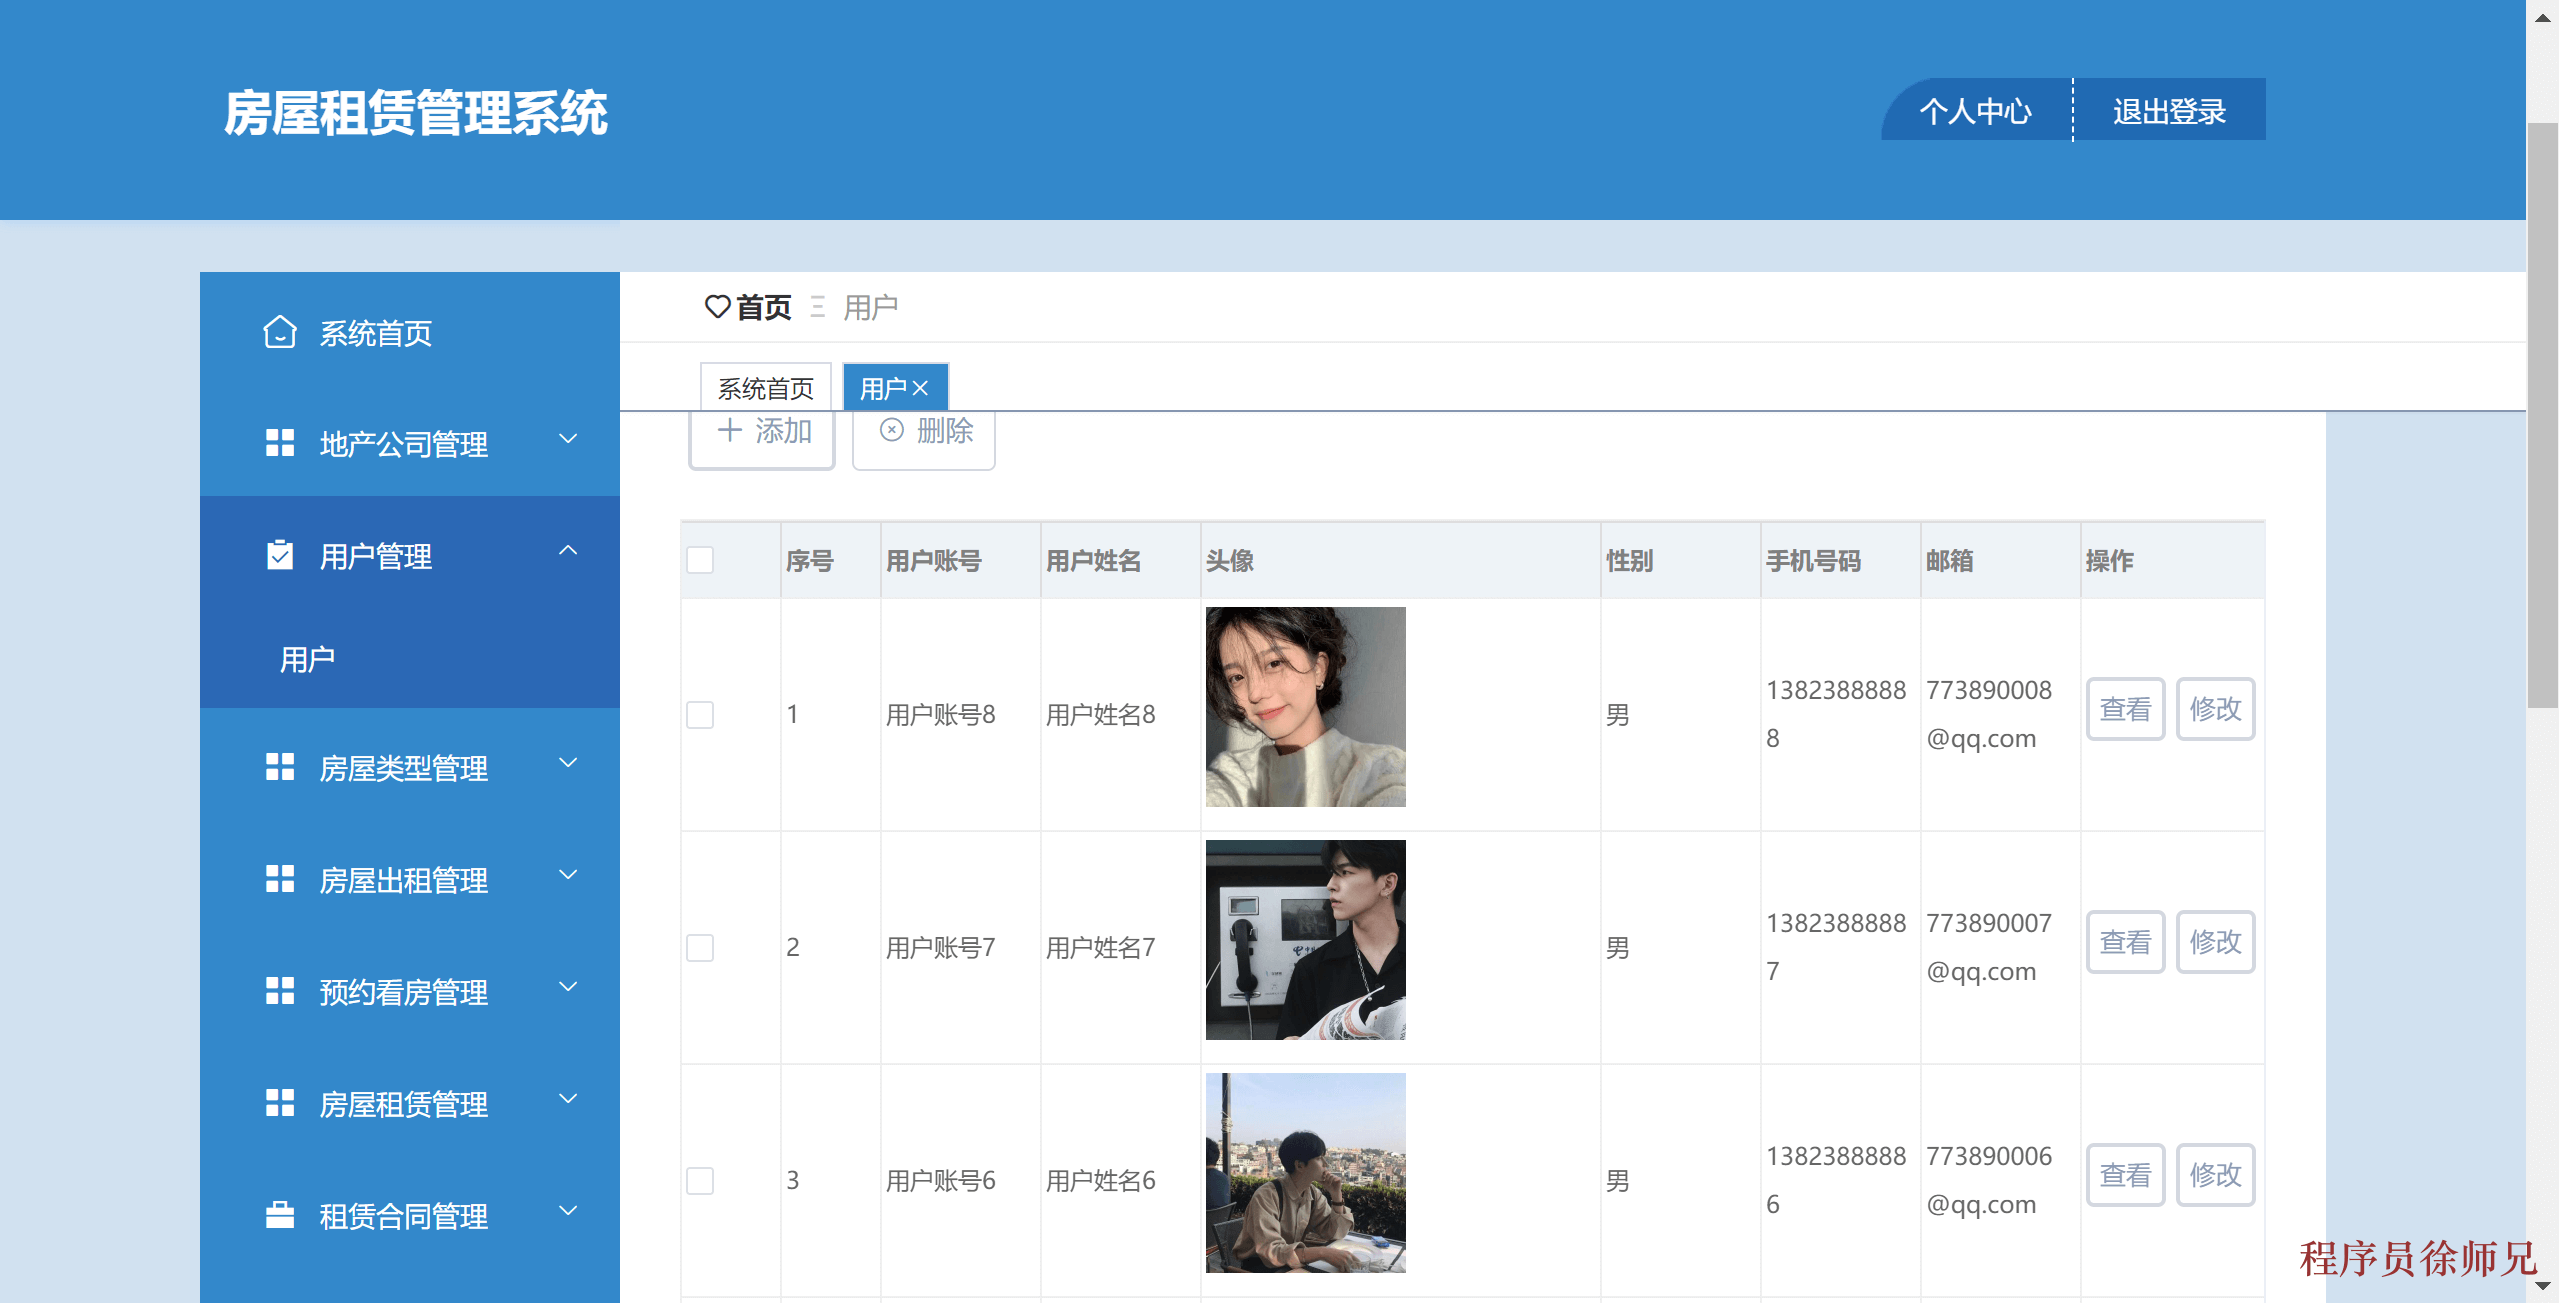Click the plus icon on the 添加 button

(x=729, y=431)
